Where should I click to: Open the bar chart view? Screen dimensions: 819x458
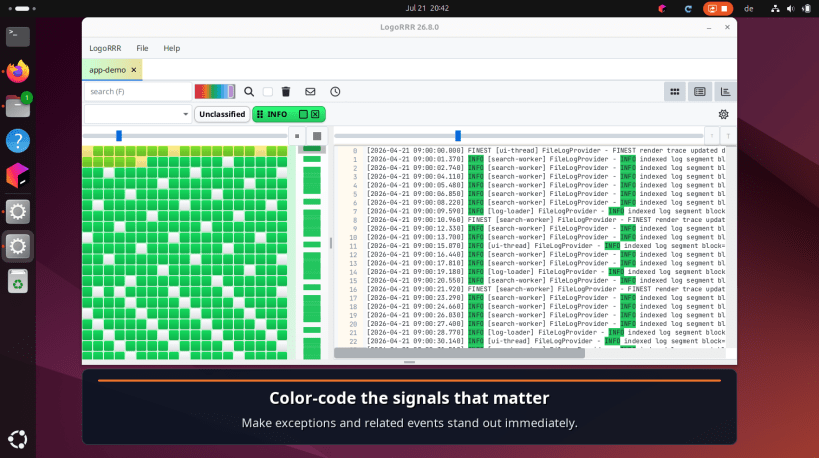[725, 92]
